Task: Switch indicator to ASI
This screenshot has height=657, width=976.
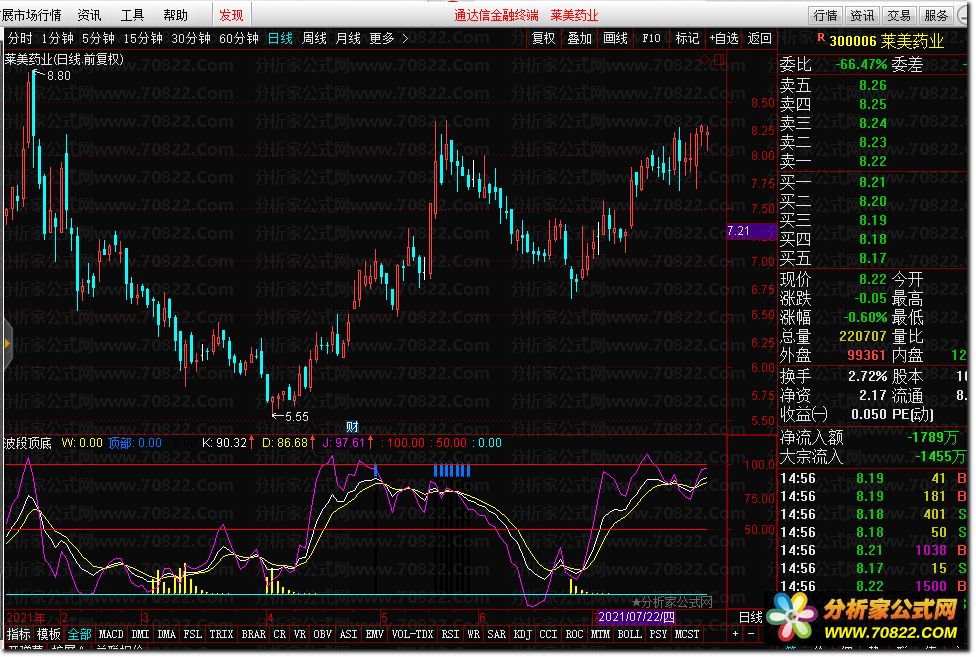Action: (x=349, y=634)
